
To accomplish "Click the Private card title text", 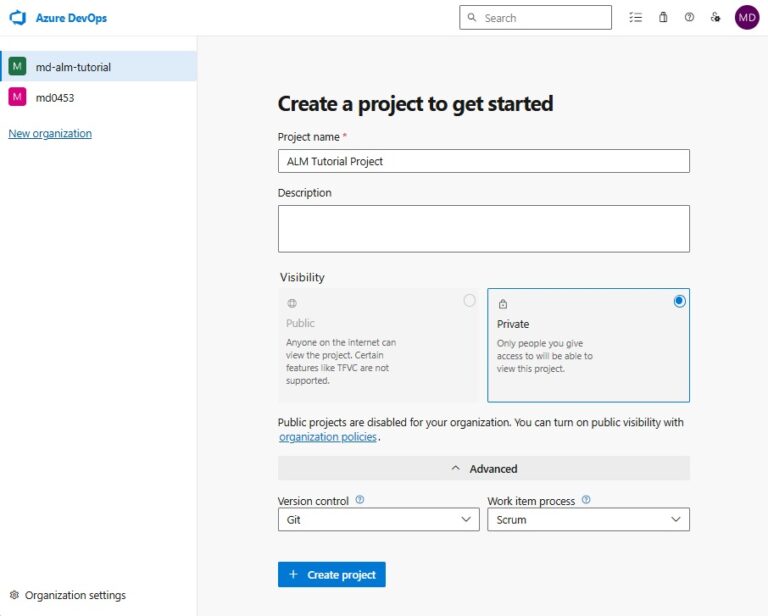I will (513, 324).
